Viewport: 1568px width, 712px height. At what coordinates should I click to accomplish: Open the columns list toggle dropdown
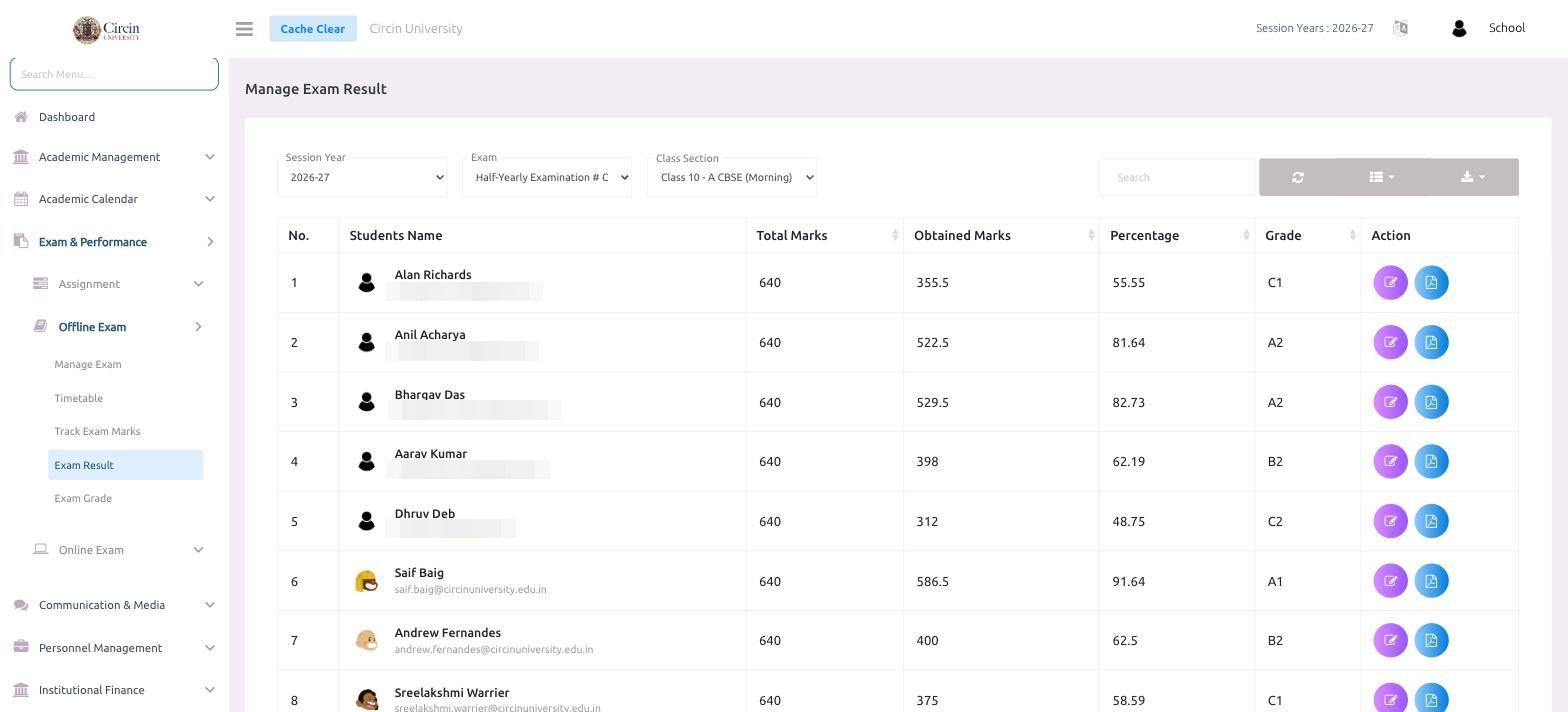1381,177
